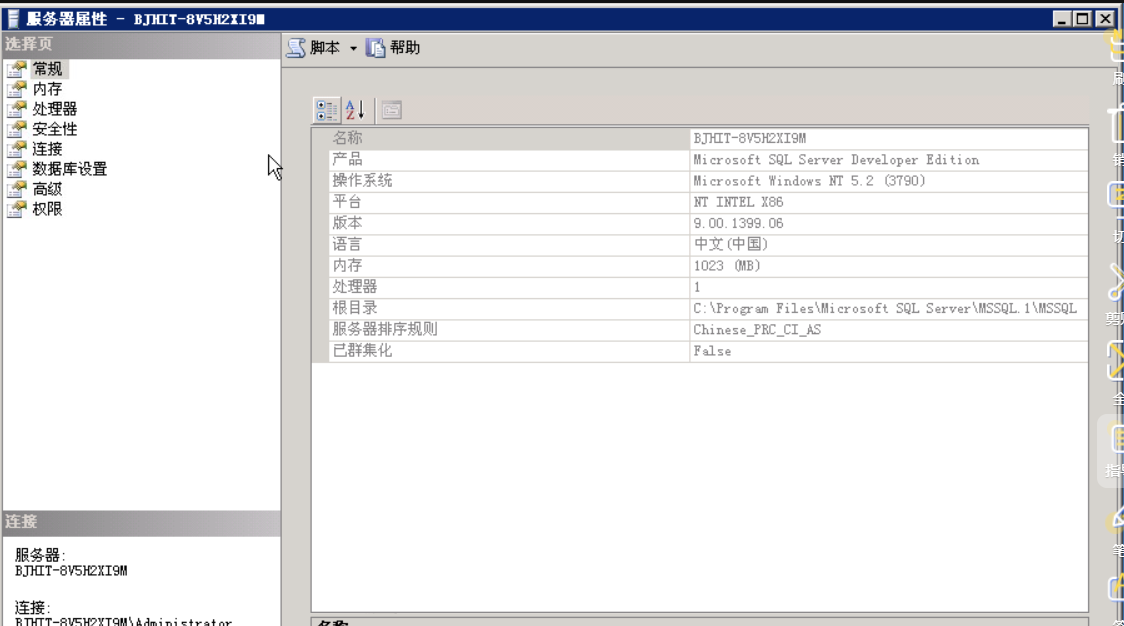Open the 脚本 dropdown arrow

(353, 49)
